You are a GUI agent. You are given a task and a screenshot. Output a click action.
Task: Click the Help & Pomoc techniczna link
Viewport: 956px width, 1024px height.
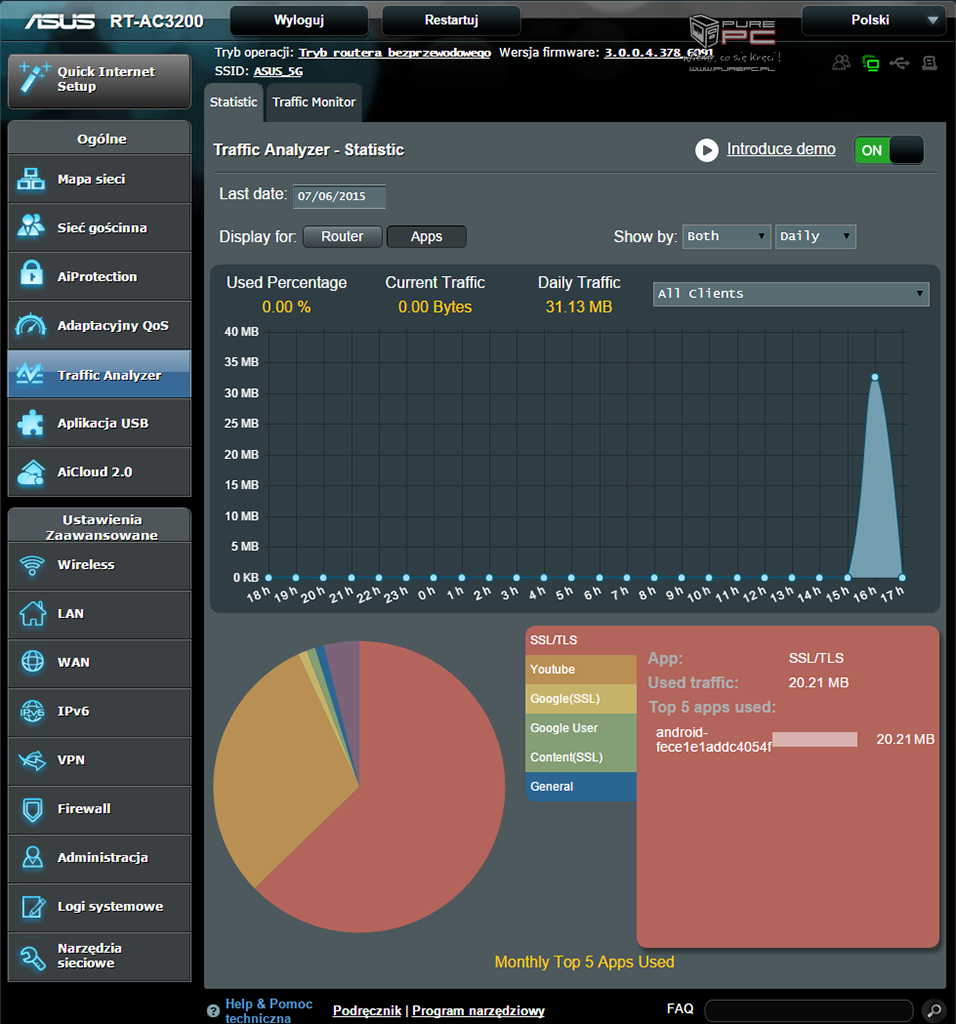pyautogui.click(x=268, y=1010)
